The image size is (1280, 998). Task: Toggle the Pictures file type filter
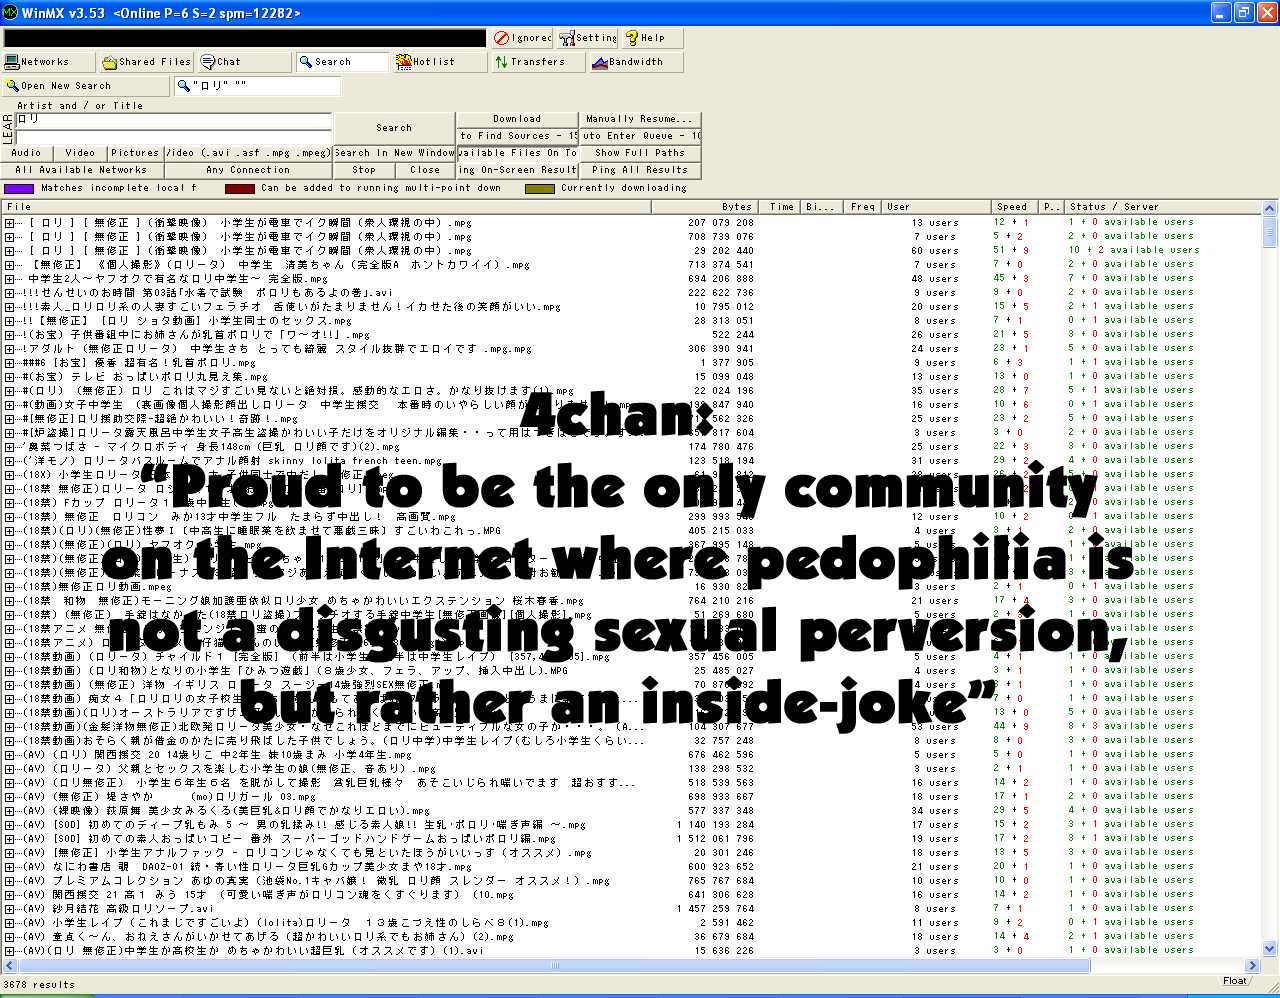point(135,153)
